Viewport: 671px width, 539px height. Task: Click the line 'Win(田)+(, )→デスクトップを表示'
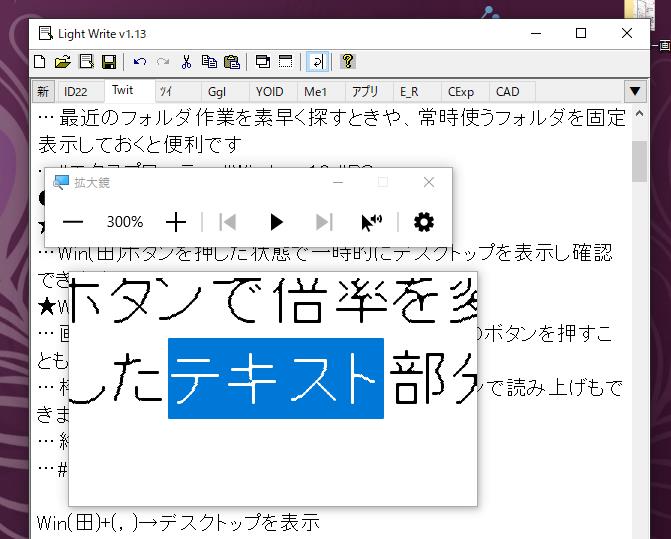click(x=178, y=523)
